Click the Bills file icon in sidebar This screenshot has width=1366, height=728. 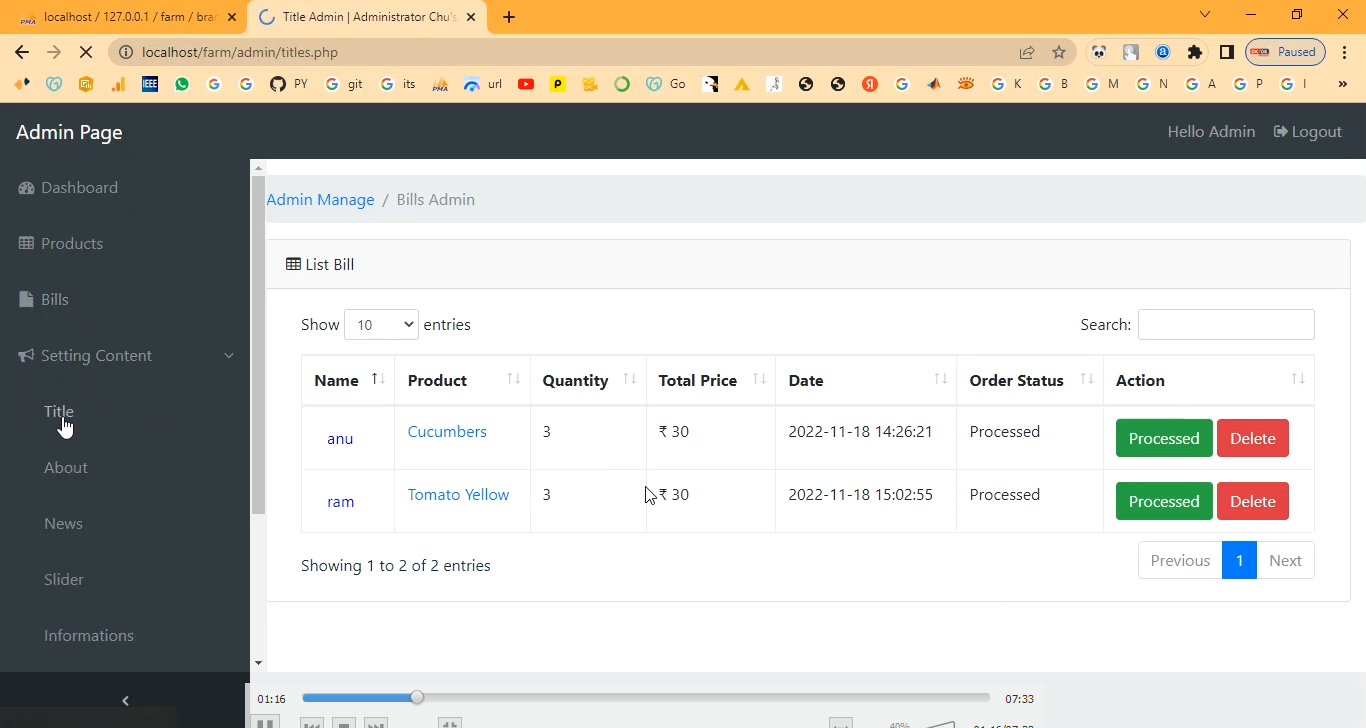click(x=26, y=300)
